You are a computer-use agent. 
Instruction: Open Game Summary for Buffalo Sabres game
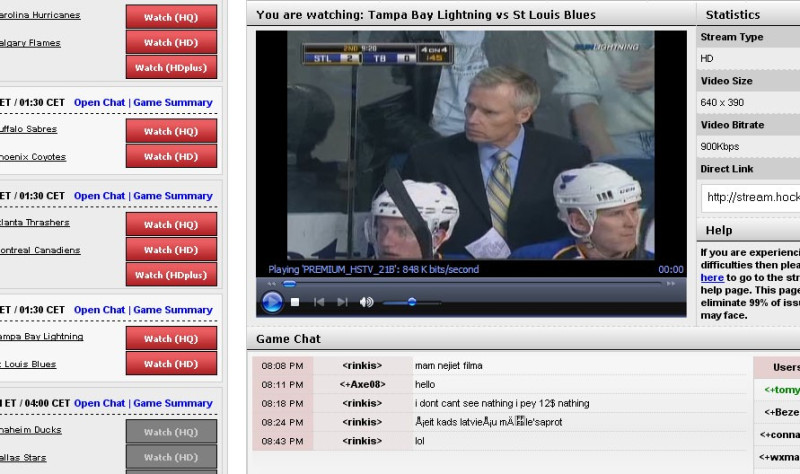[x=173, y=103]
